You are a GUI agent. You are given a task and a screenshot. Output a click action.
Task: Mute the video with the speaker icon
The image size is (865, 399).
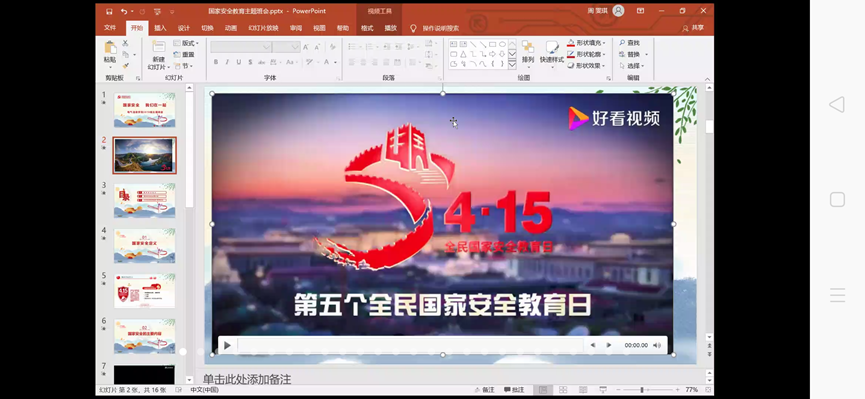coord(657,345)
